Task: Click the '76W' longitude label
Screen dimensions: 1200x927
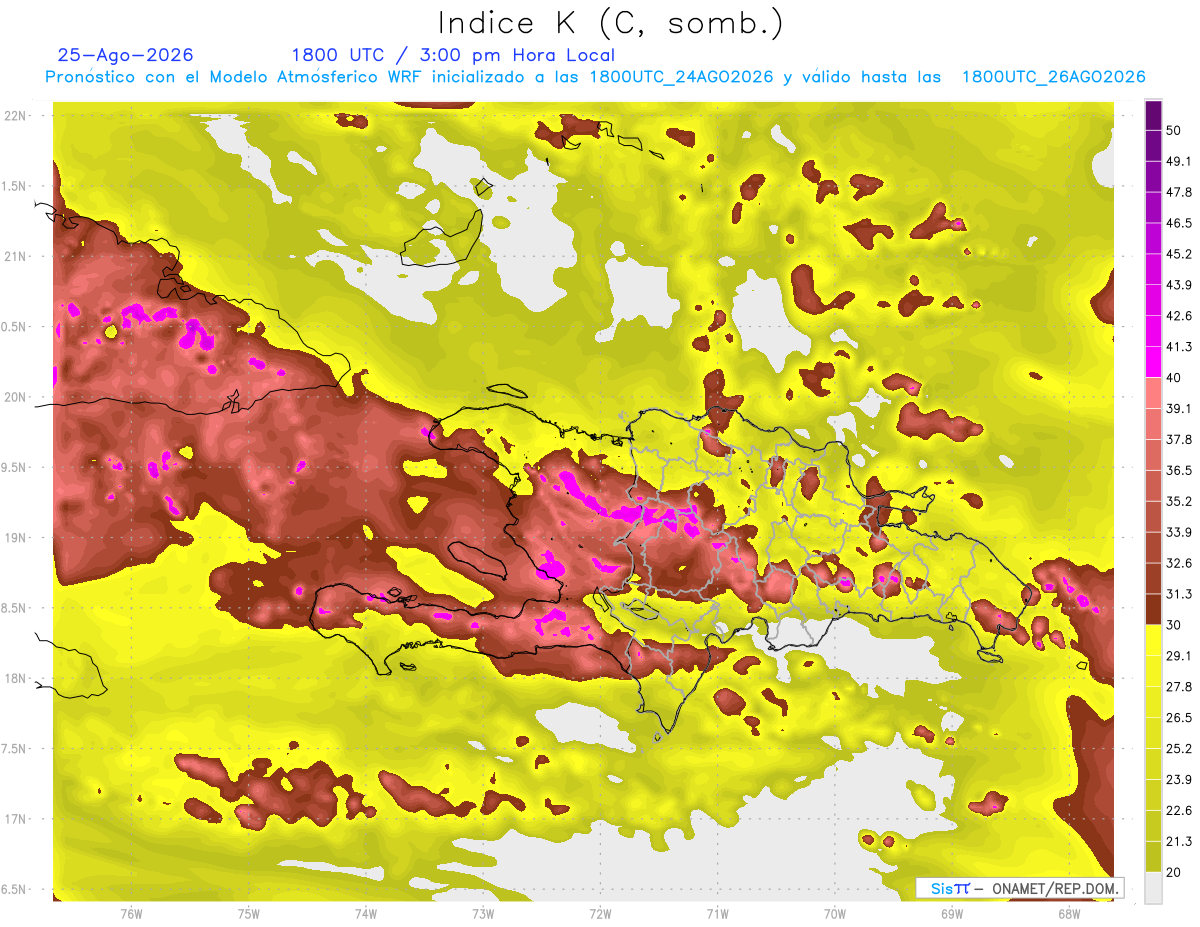Action: (x=131, y=913)
